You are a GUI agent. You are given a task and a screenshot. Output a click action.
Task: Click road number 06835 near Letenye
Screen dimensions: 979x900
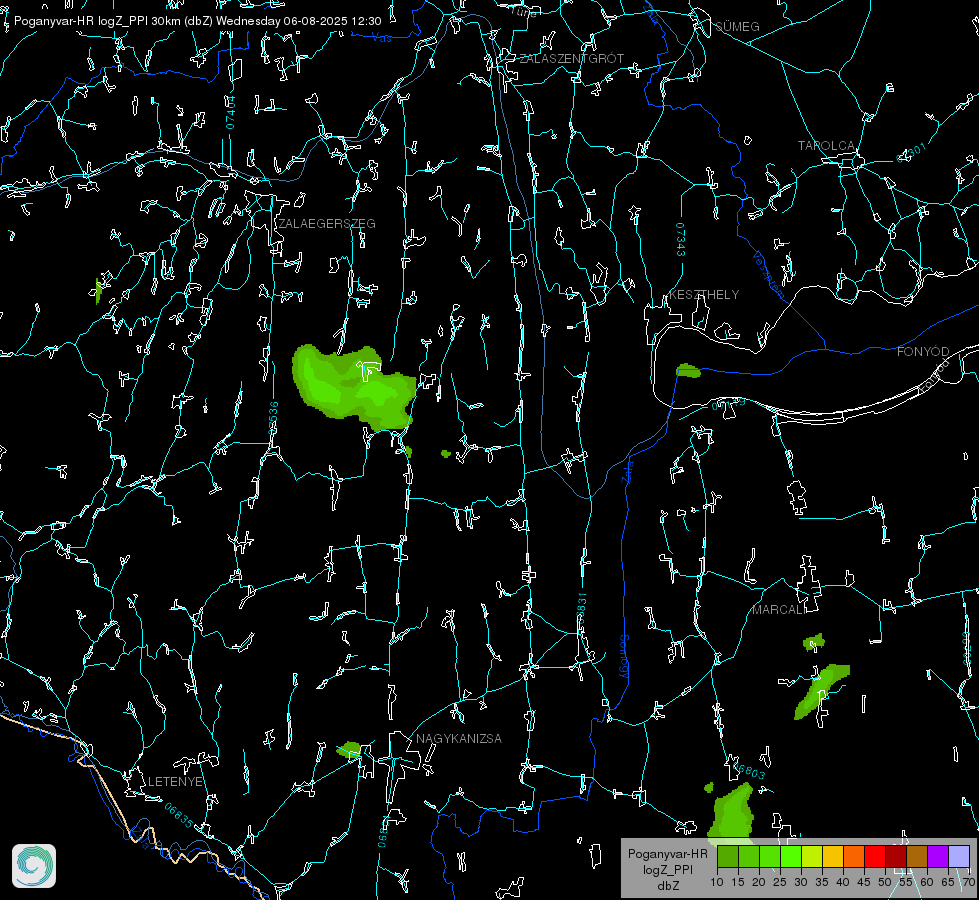(179, 816)
